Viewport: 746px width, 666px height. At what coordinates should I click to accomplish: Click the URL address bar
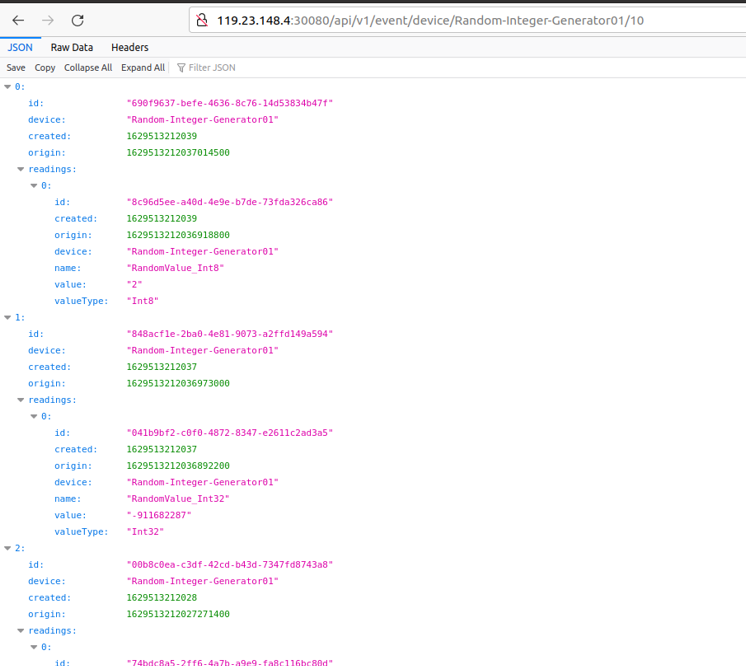467,20
